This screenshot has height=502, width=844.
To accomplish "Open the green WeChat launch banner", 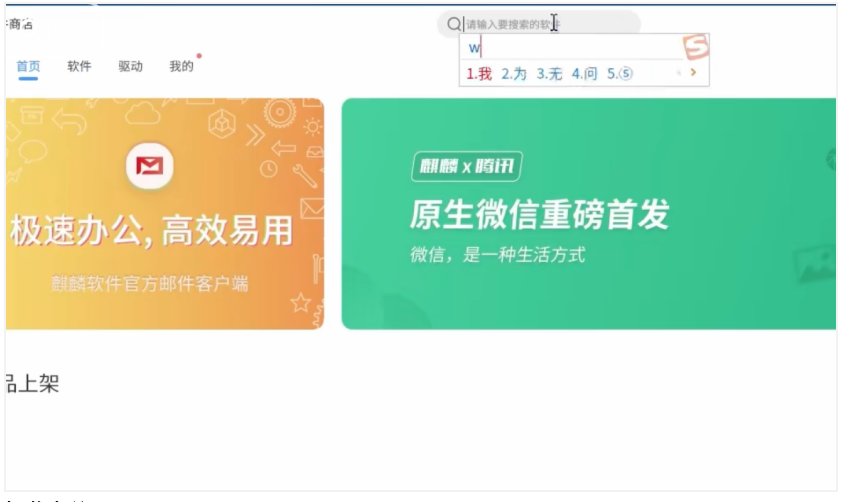I will pos(589,214).
